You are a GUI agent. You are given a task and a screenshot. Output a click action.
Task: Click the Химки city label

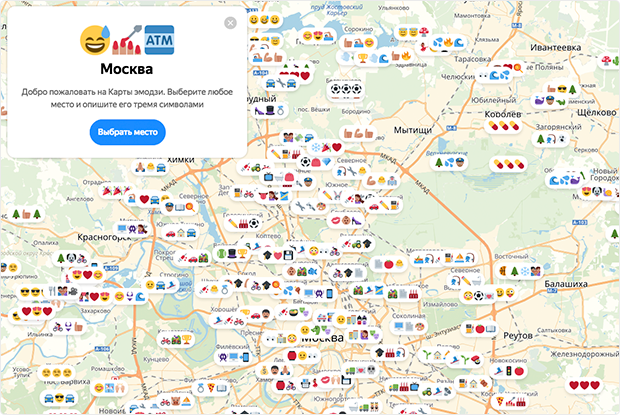point(181,160)
